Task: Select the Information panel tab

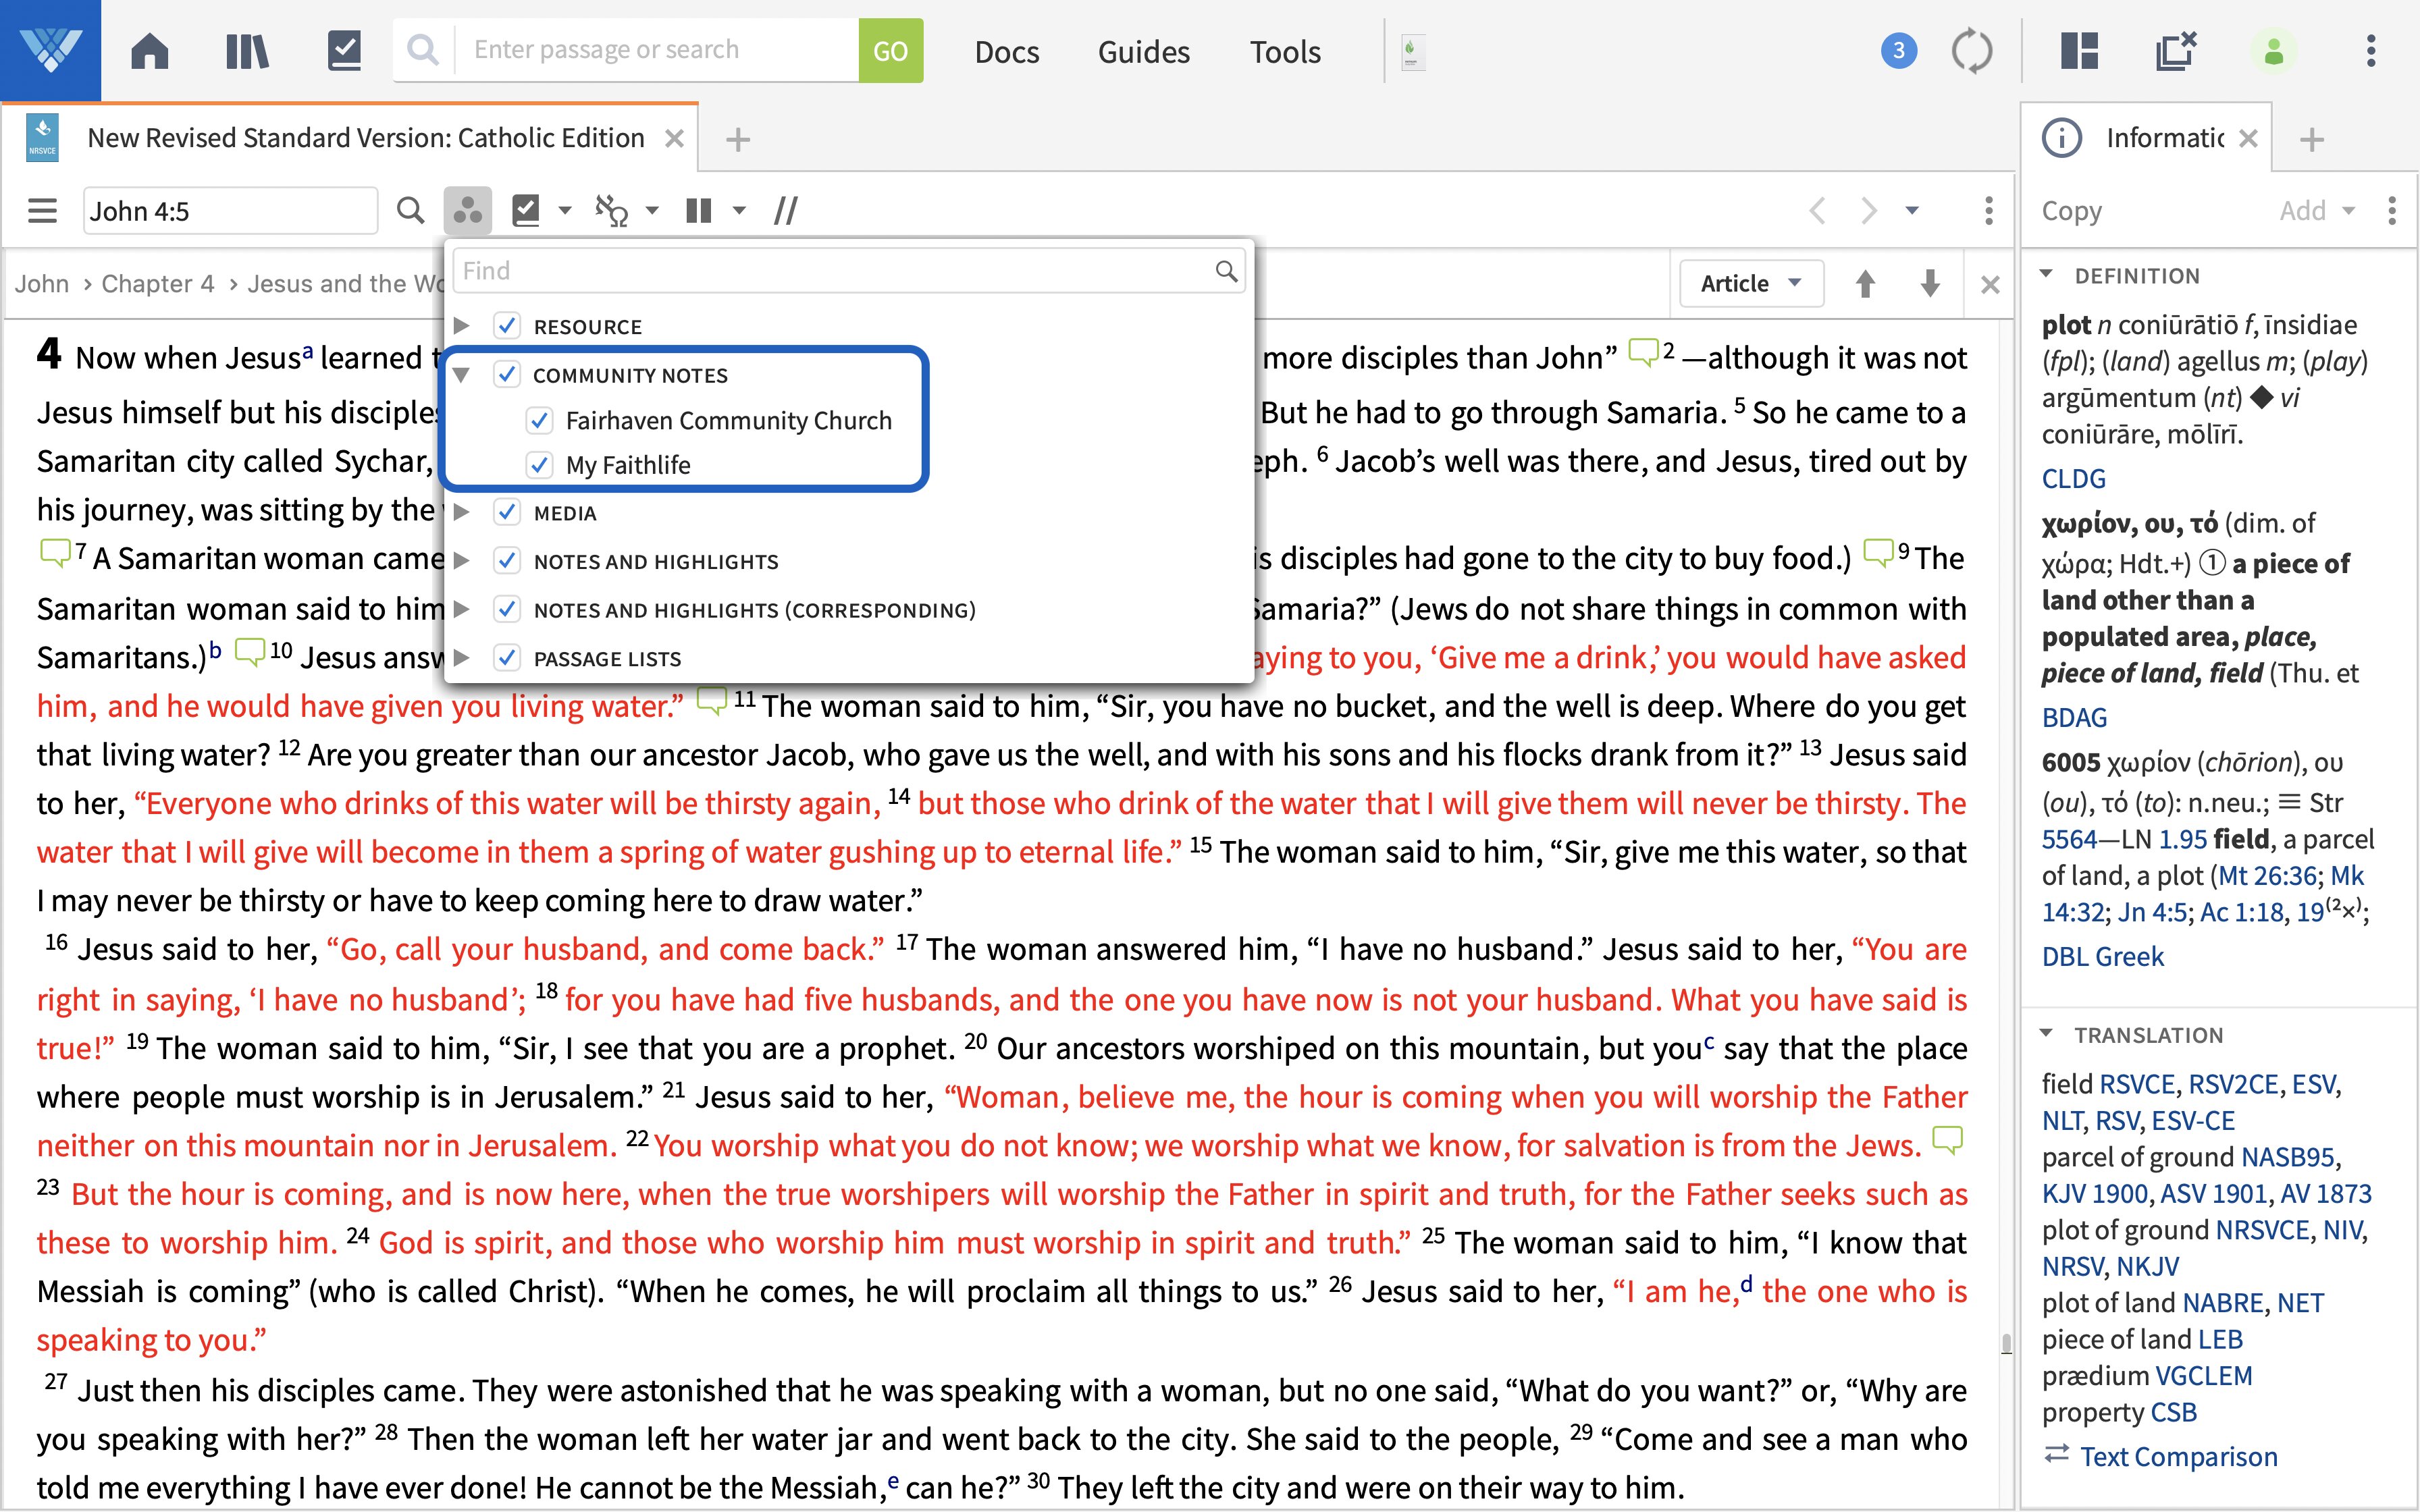Action: click(x=2164, y=138)
